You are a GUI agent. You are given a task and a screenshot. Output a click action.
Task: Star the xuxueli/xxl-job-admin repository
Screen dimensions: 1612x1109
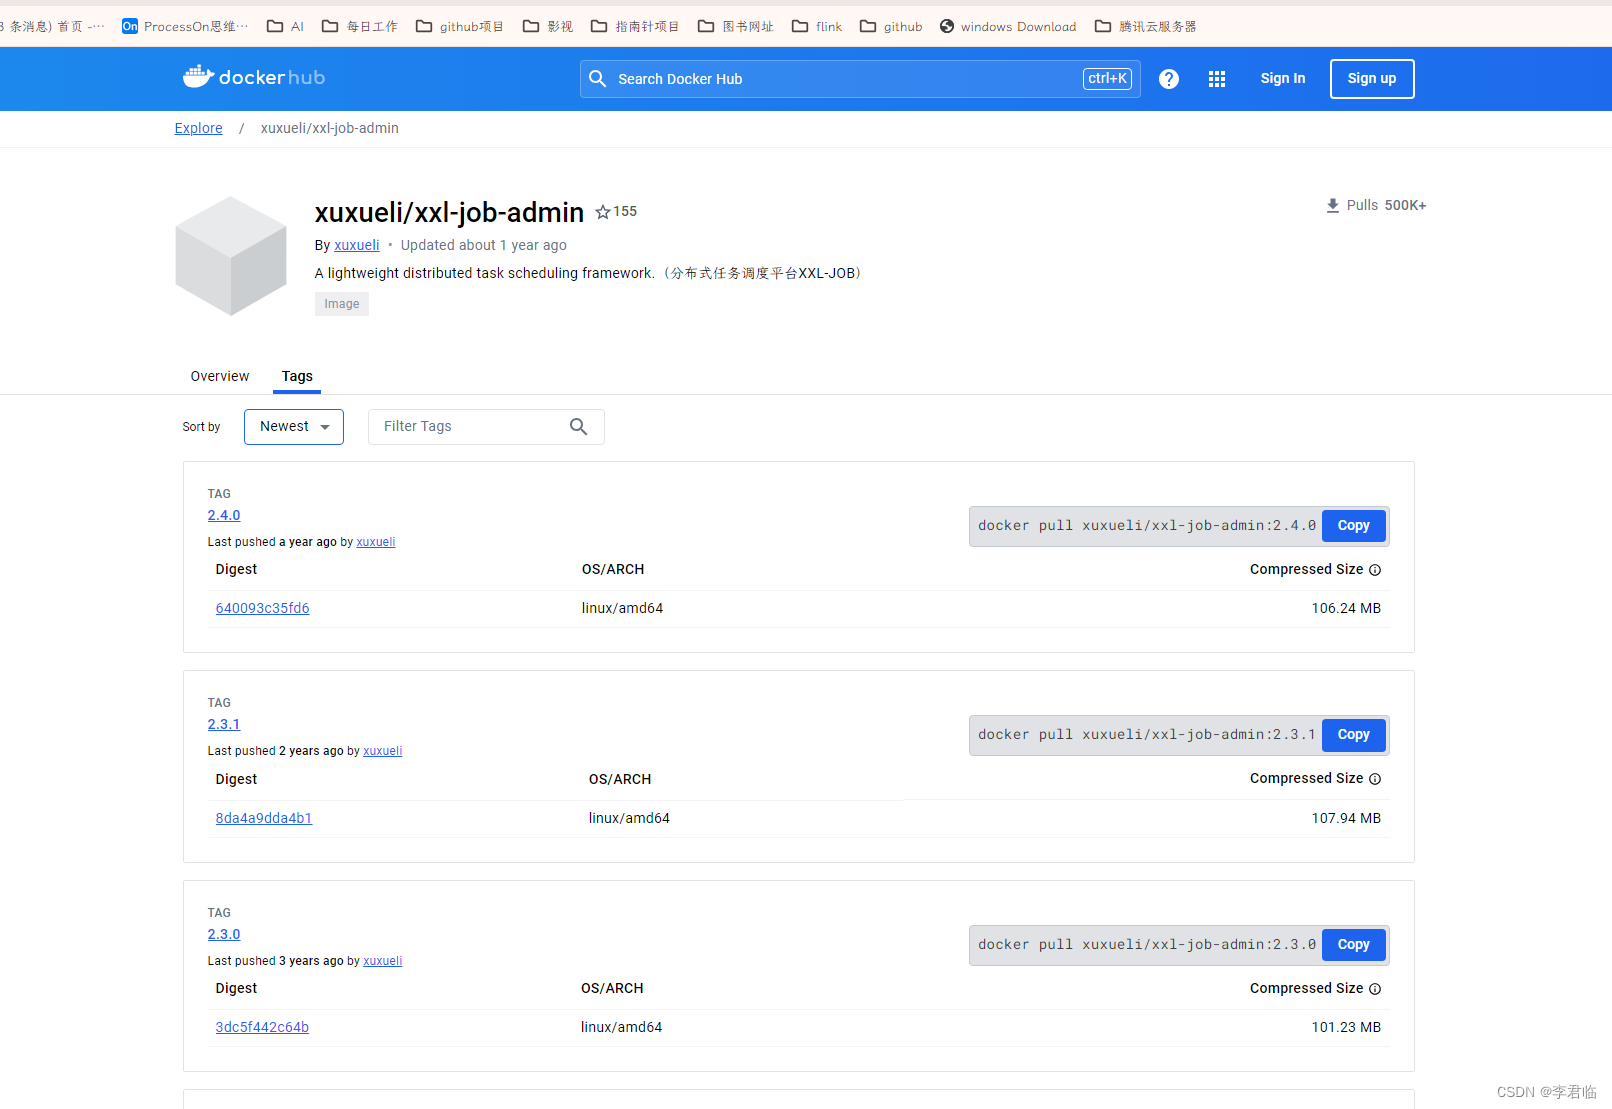pos(603,212)
